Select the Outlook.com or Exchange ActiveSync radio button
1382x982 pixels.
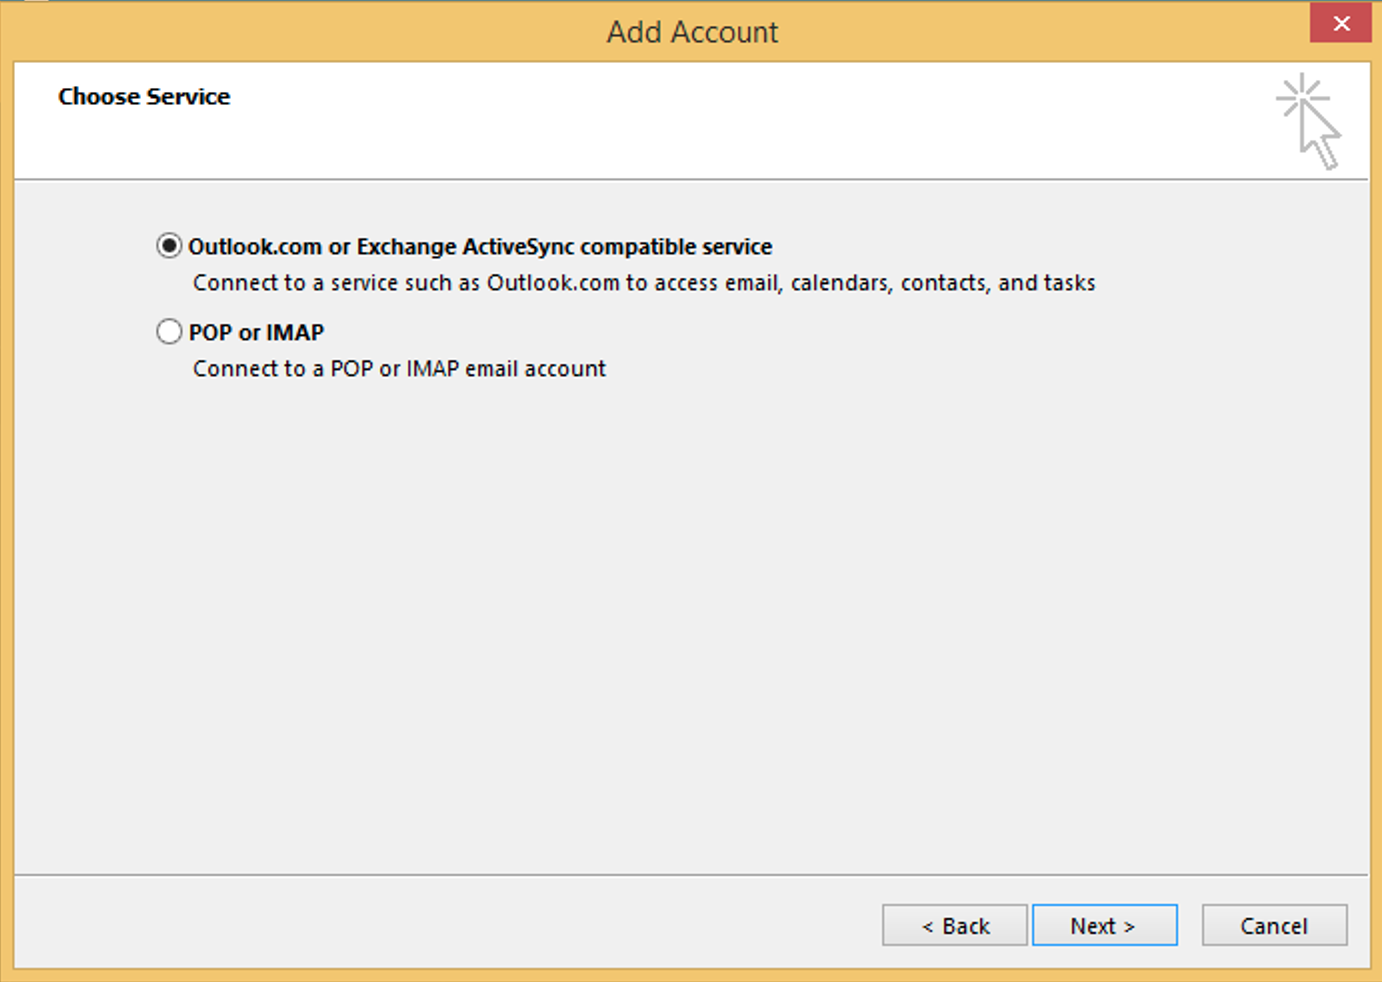169,246
